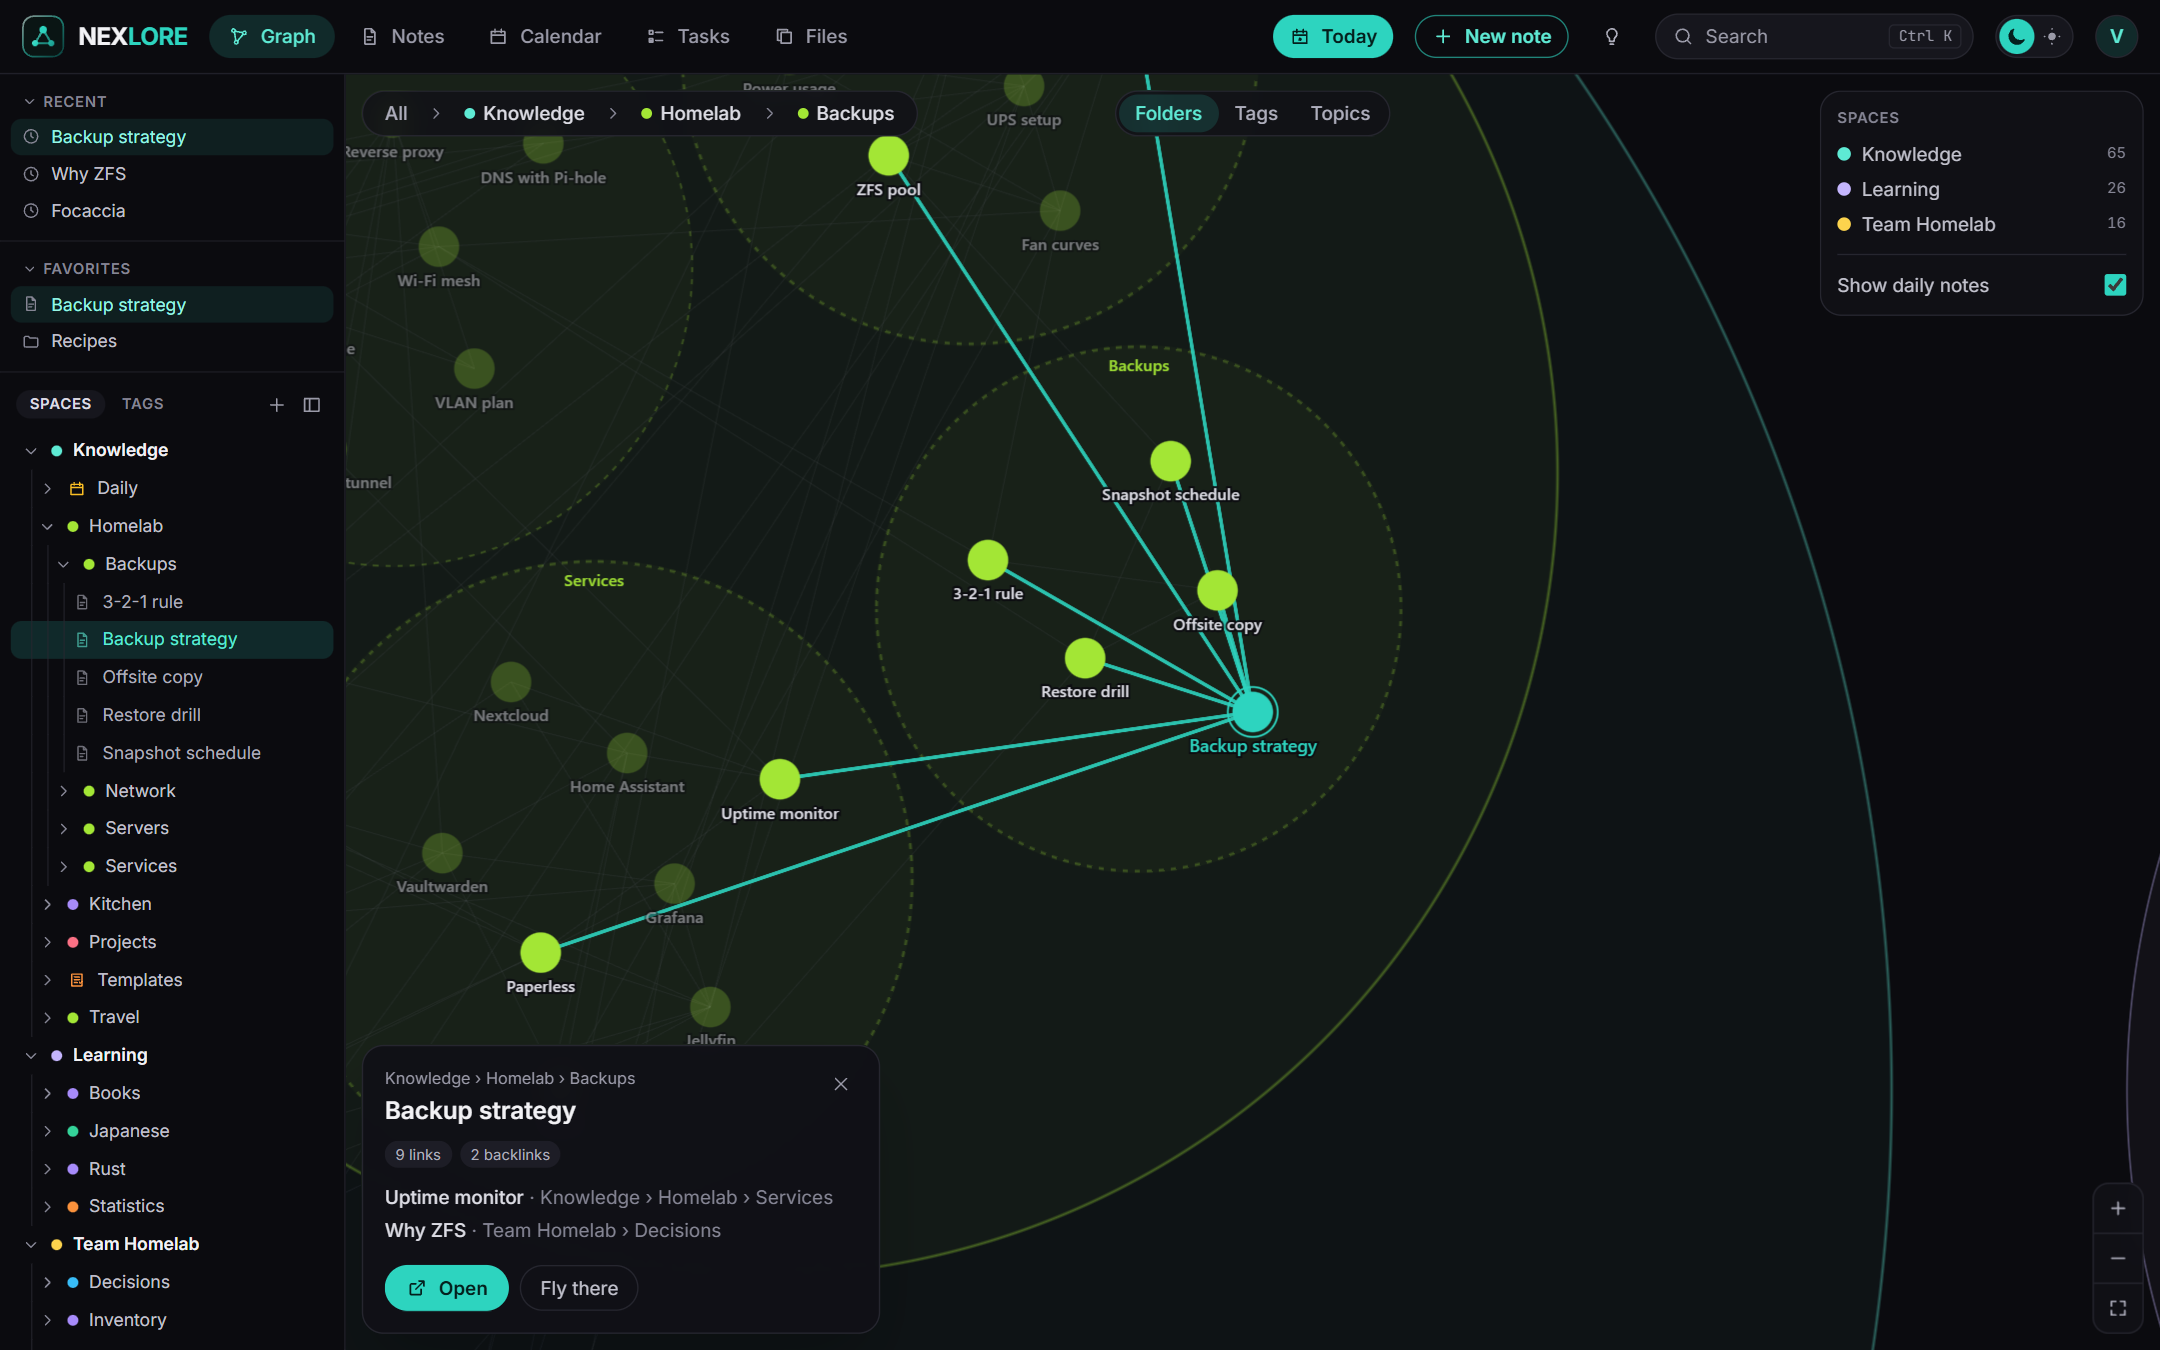Click the Search input field
The width and height of the screenshot is (2160, 1350).
click(x=1813, y=37)
